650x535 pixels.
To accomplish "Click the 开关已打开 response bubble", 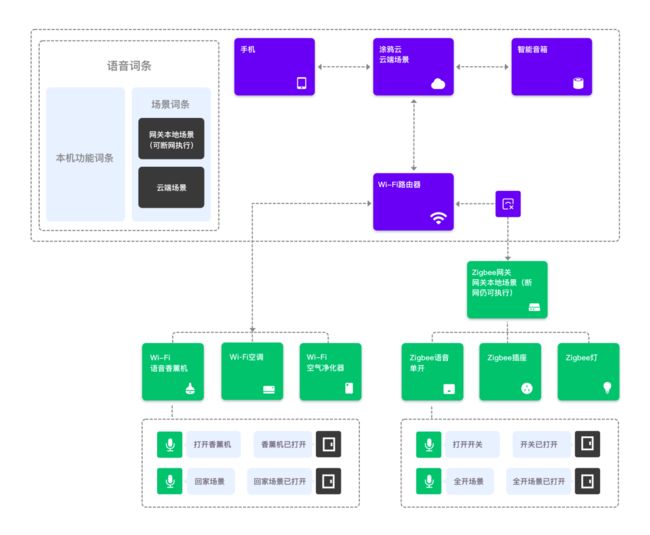I will [x=542, y=444].
